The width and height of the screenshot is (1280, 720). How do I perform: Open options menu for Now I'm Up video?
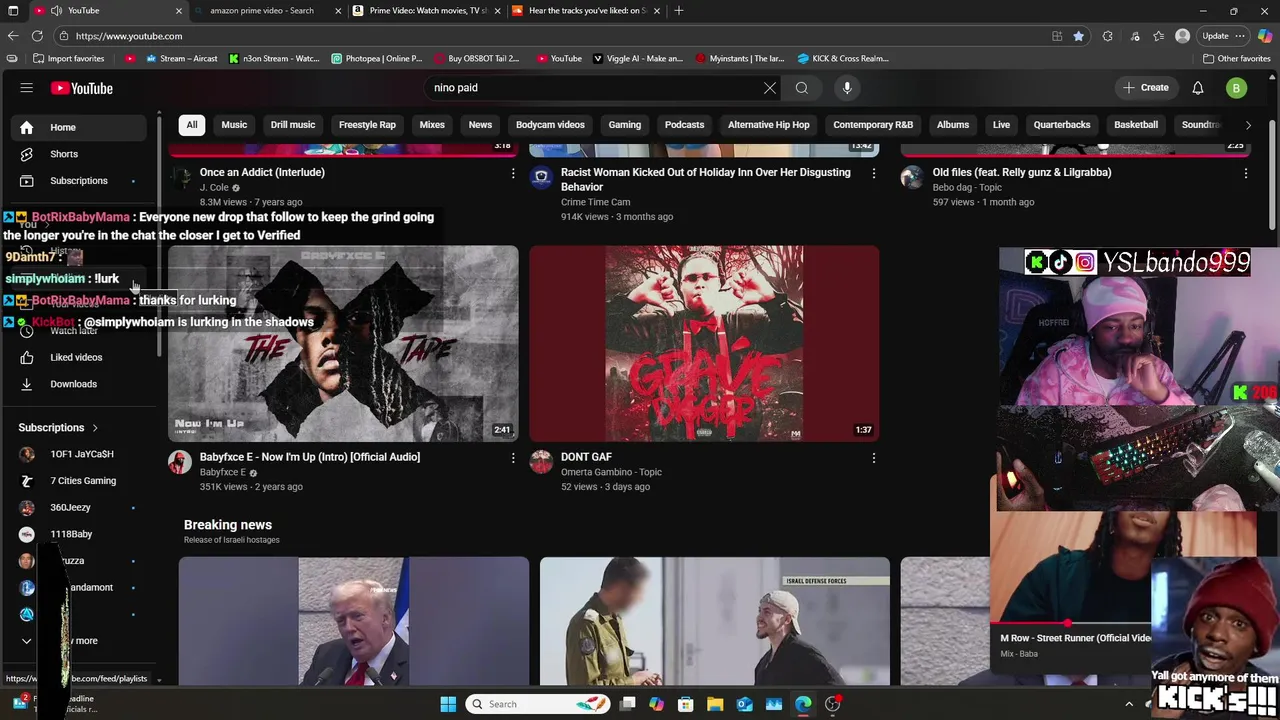pos(513,458)
